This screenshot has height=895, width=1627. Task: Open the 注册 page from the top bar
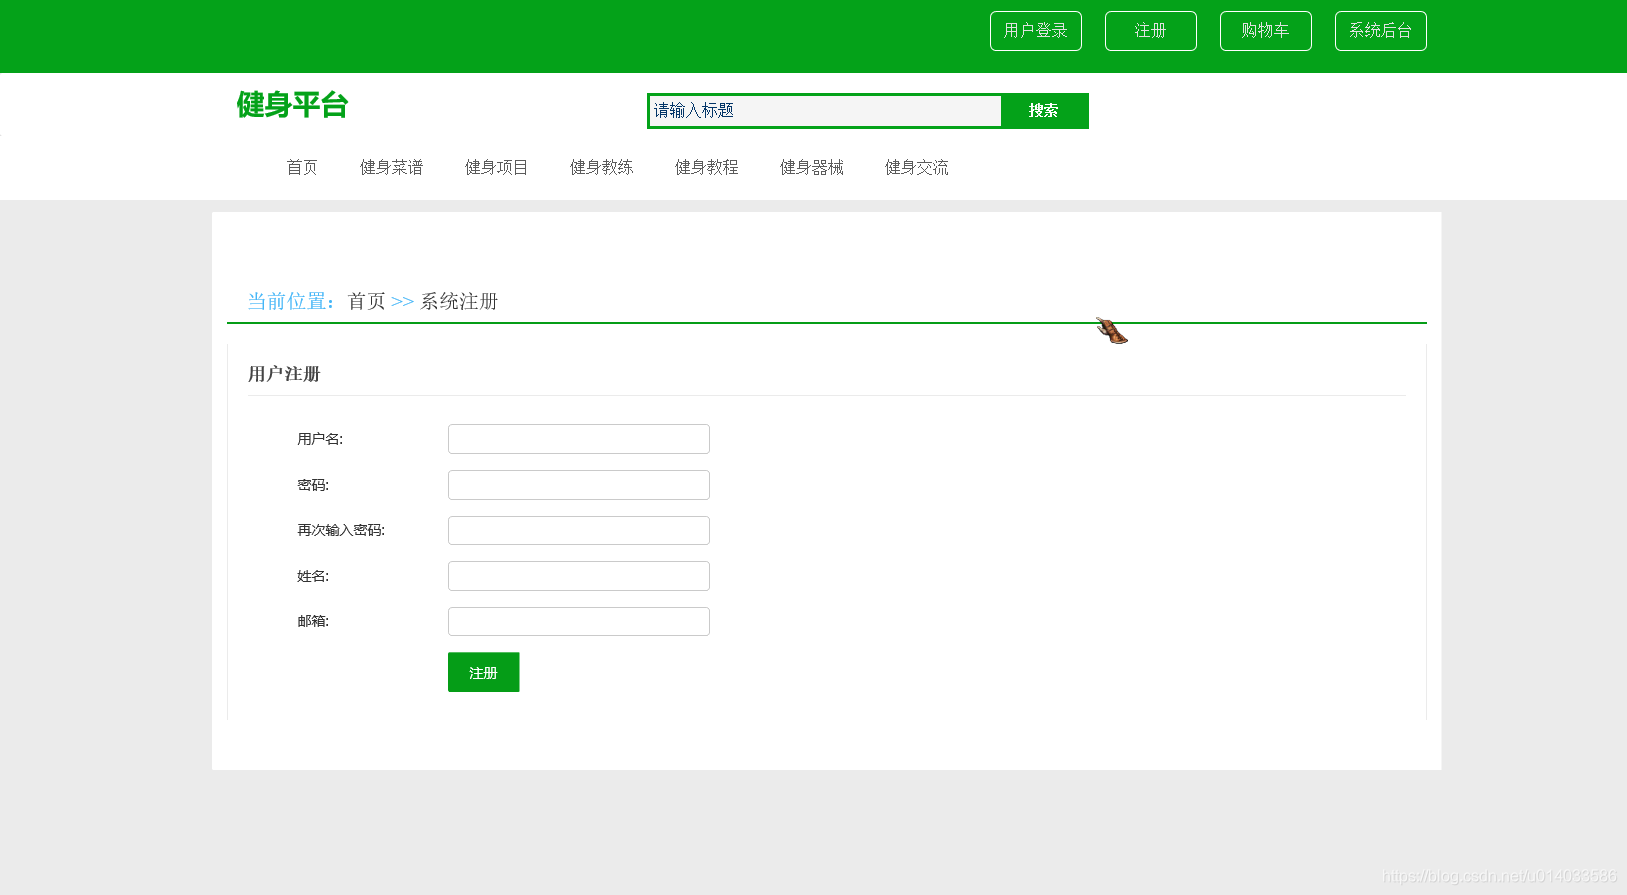[x=1150, y=31]
